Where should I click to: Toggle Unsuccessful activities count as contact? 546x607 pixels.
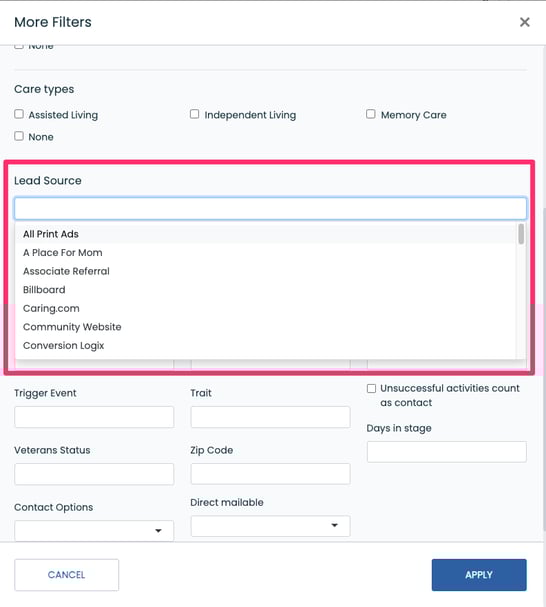click(x=371, y=388)
